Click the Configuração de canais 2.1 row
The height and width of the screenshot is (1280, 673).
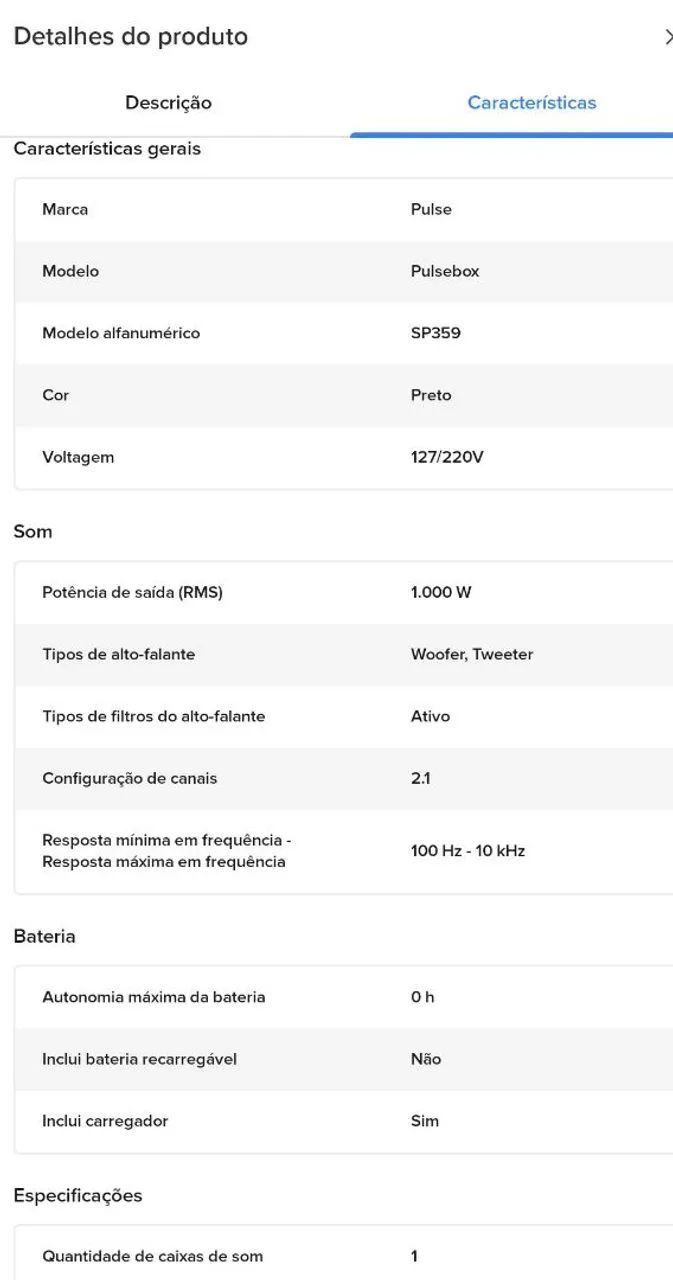[x=344, y=779]
